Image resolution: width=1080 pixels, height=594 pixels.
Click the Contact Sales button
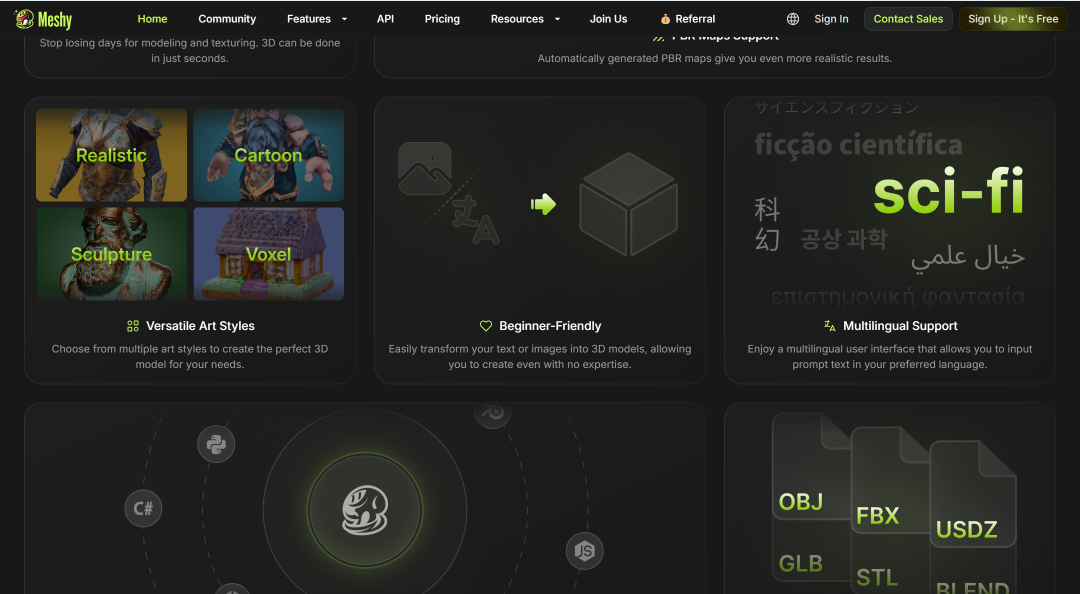908,19
